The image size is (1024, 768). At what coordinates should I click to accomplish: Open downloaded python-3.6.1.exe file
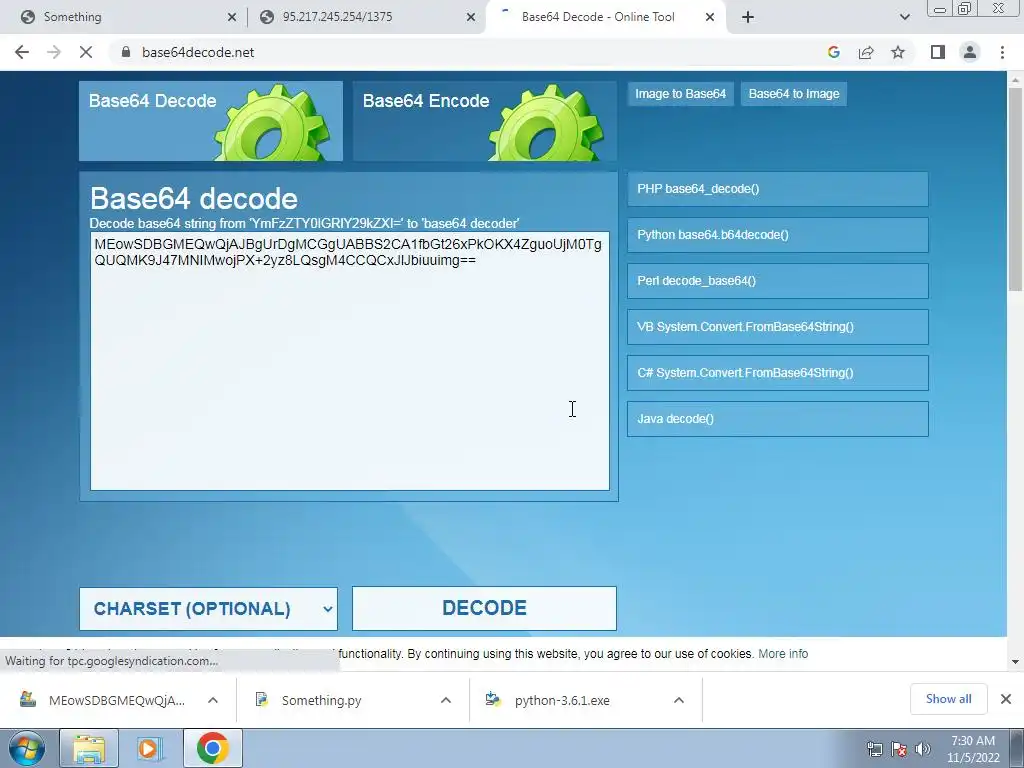pos(562,700)
